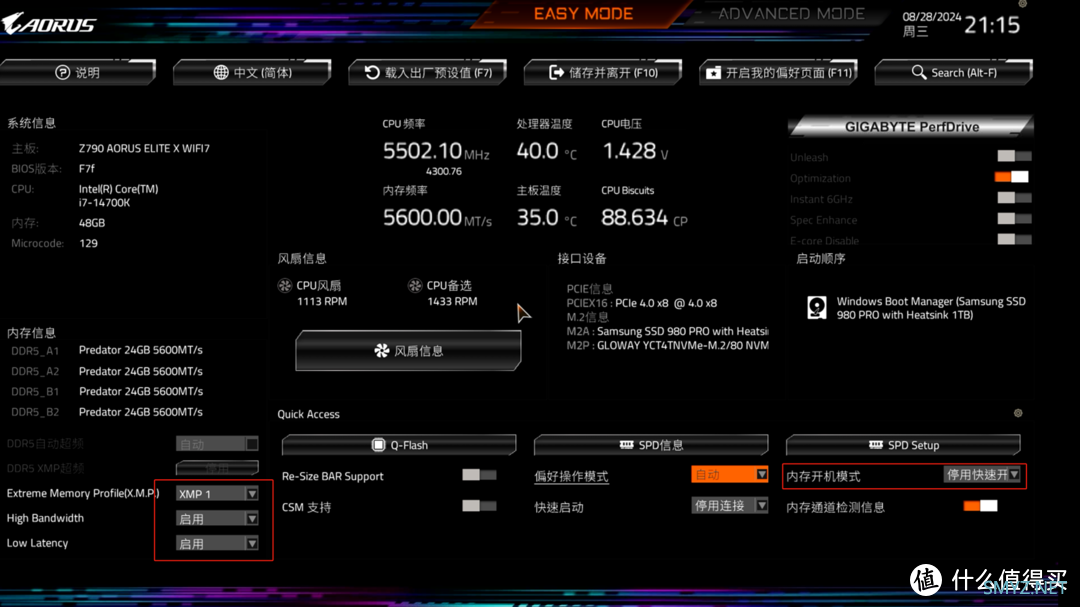Toggle the Spec Enhance switch
Image resolution: width=1080 pixels, height=607 pixels.
tap(1014, 219)
